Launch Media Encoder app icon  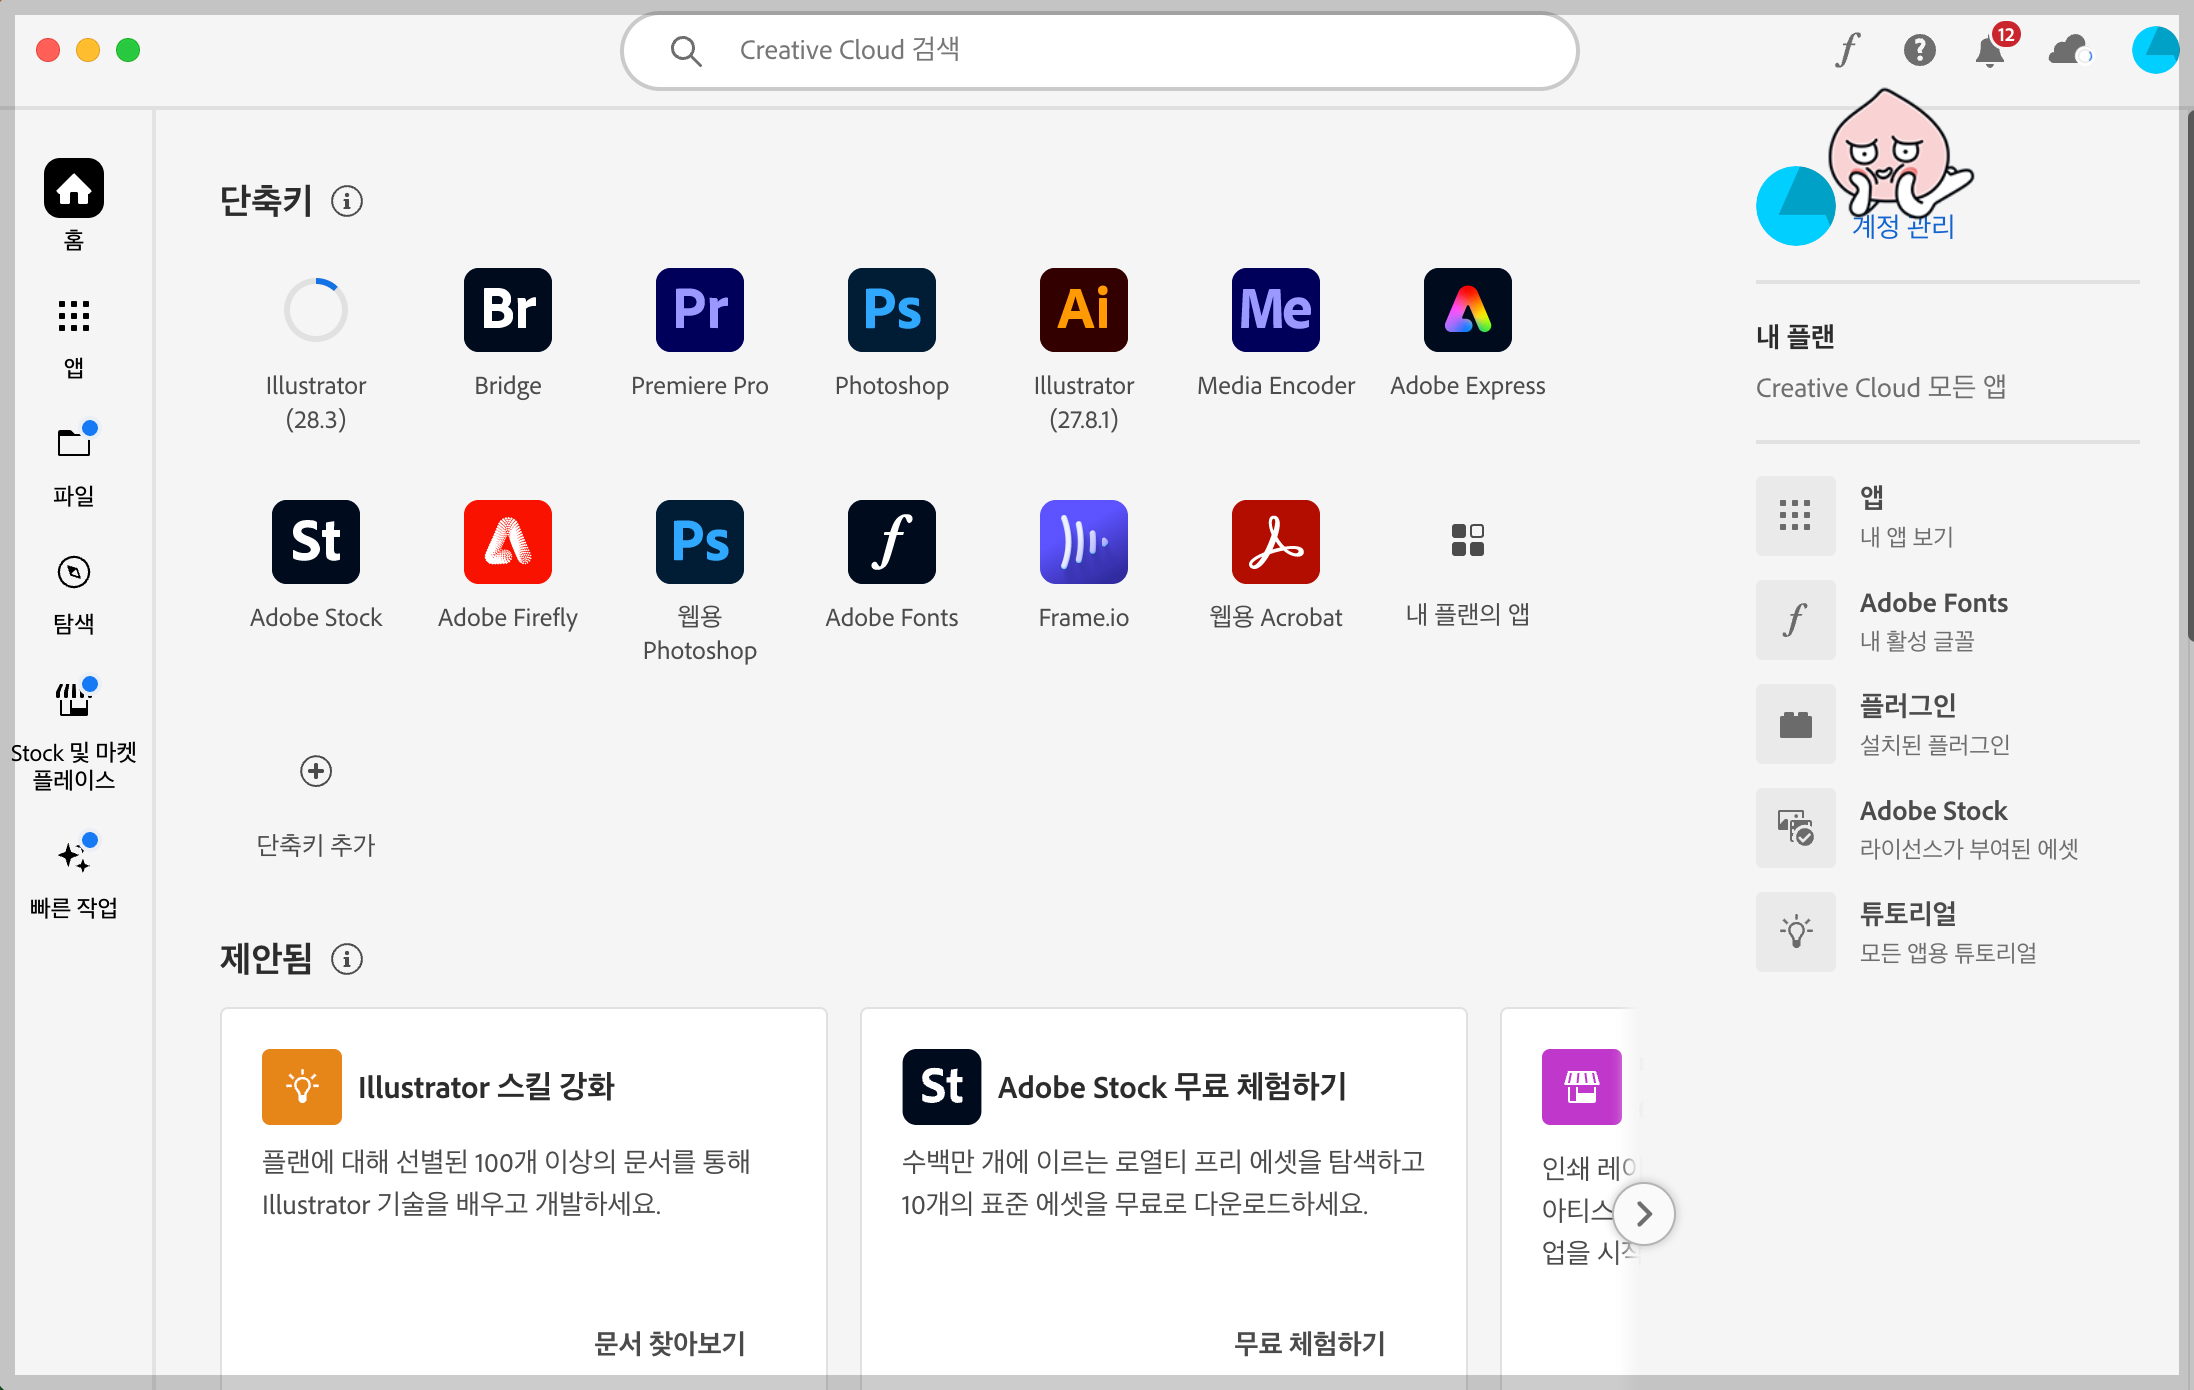1275,310
